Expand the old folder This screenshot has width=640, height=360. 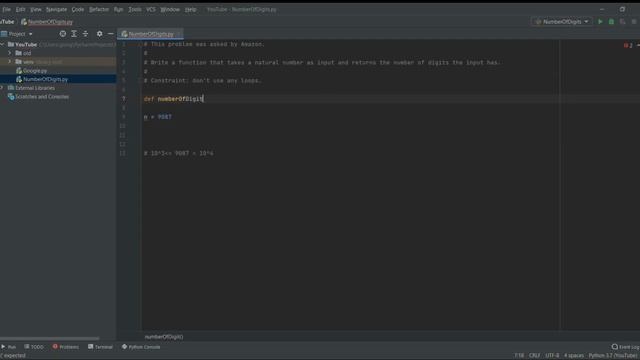pos(10,53)
